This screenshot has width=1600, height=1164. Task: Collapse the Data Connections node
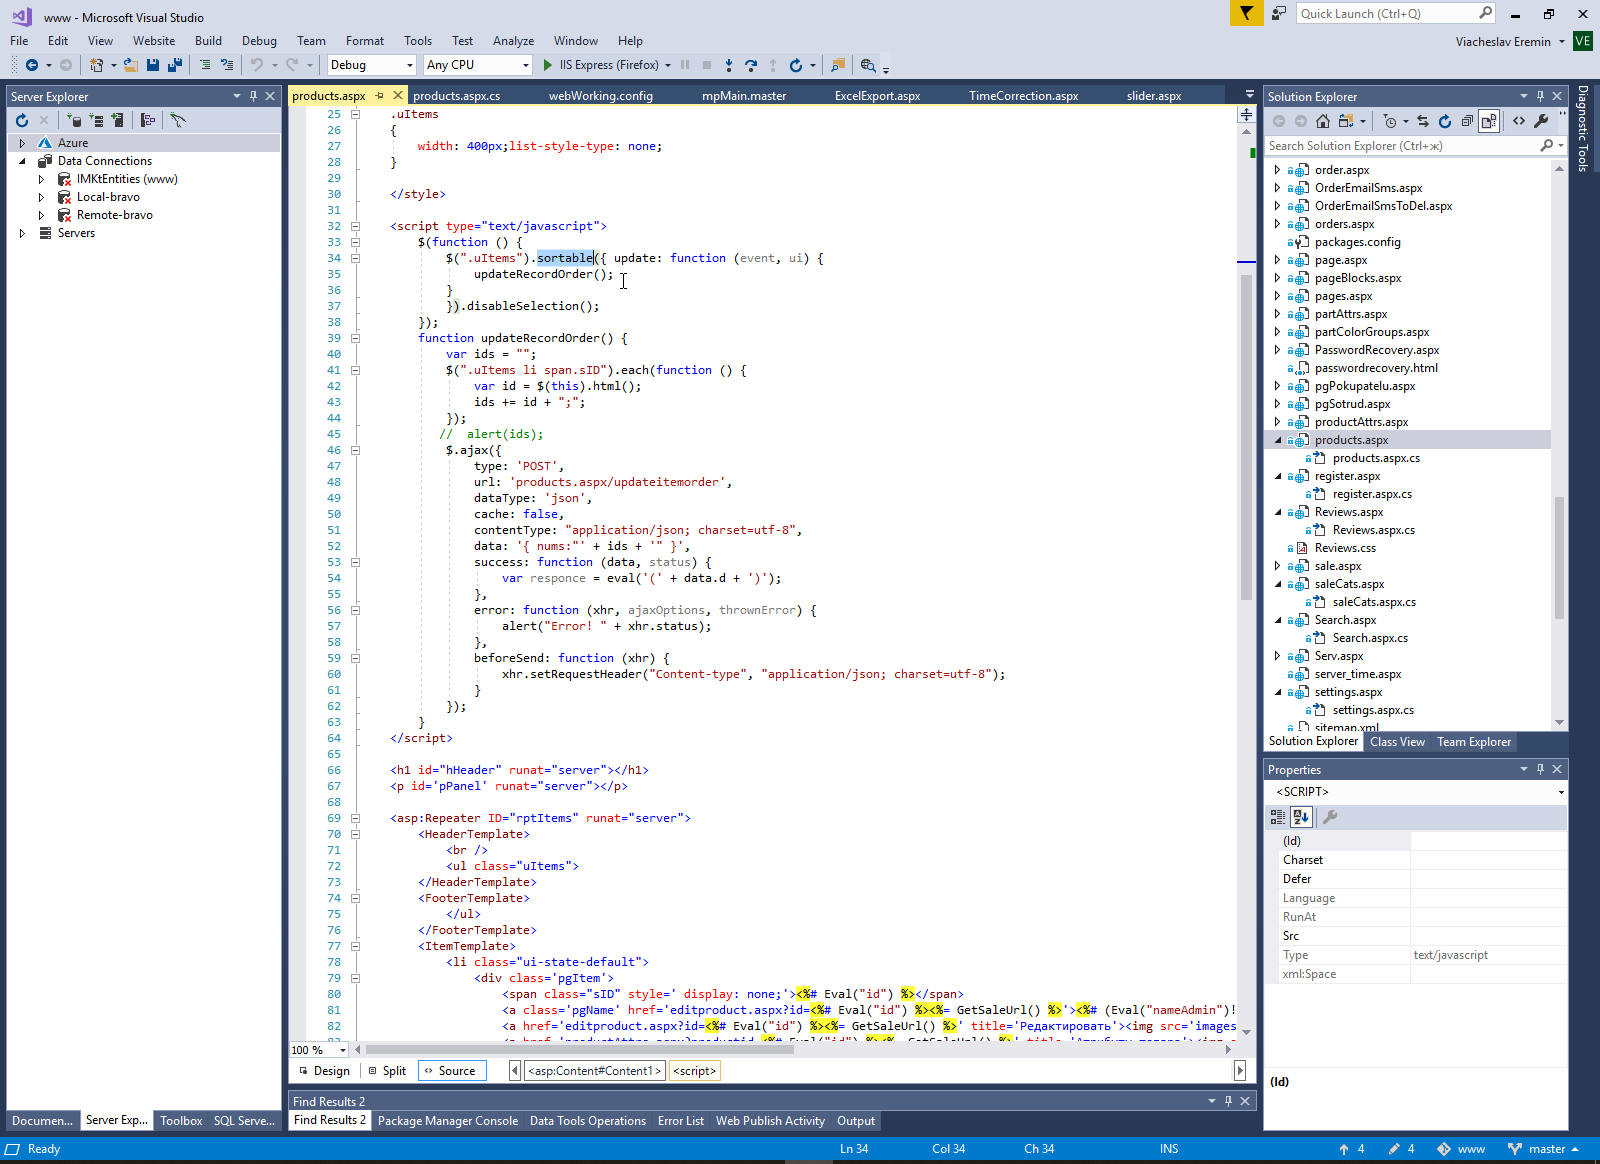click(22, 161)
